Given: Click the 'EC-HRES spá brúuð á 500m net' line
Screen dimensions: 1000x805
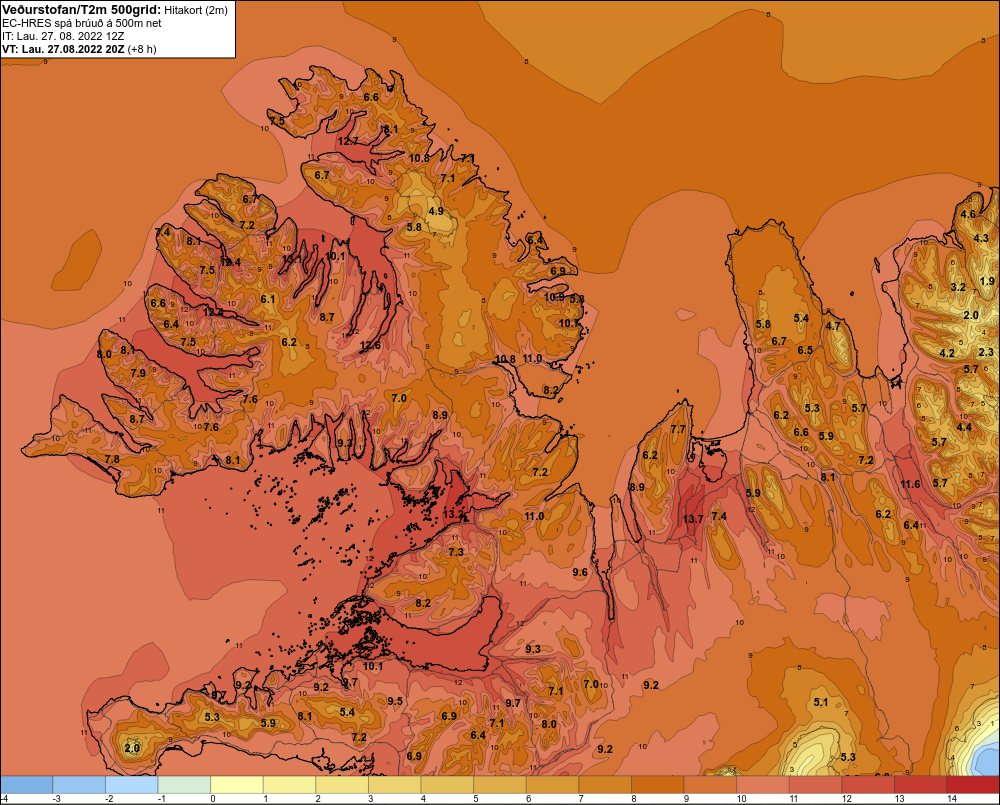Looking at the screenshot, I should [82, 23].
